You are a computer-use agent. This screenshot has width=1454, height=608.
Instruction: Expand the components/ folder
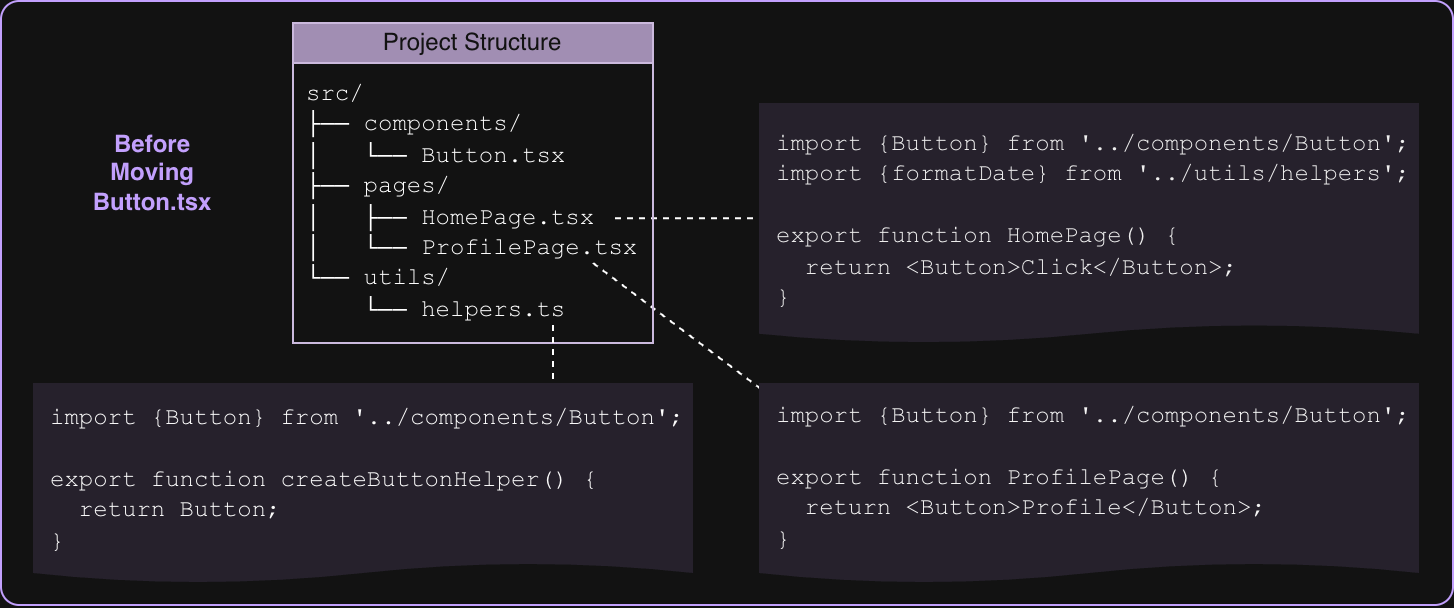click(x=442, y=124)
